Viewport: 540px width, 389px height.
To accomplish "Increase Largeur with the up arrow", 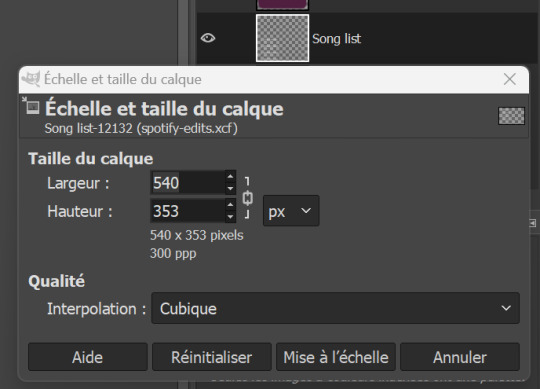I will coord(230,177).
